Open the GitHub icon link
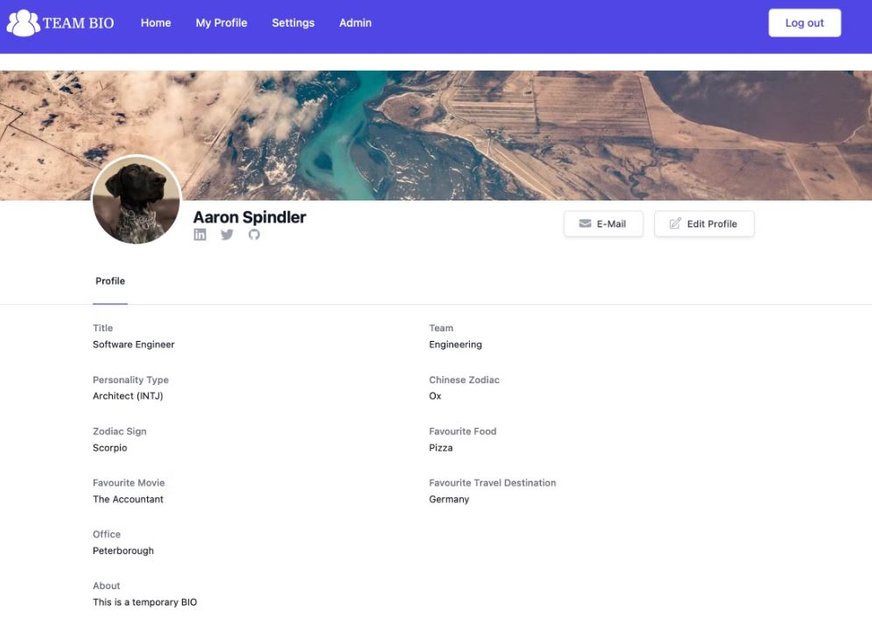The height and width of the screenshot is (630, 872). point(254,234)
